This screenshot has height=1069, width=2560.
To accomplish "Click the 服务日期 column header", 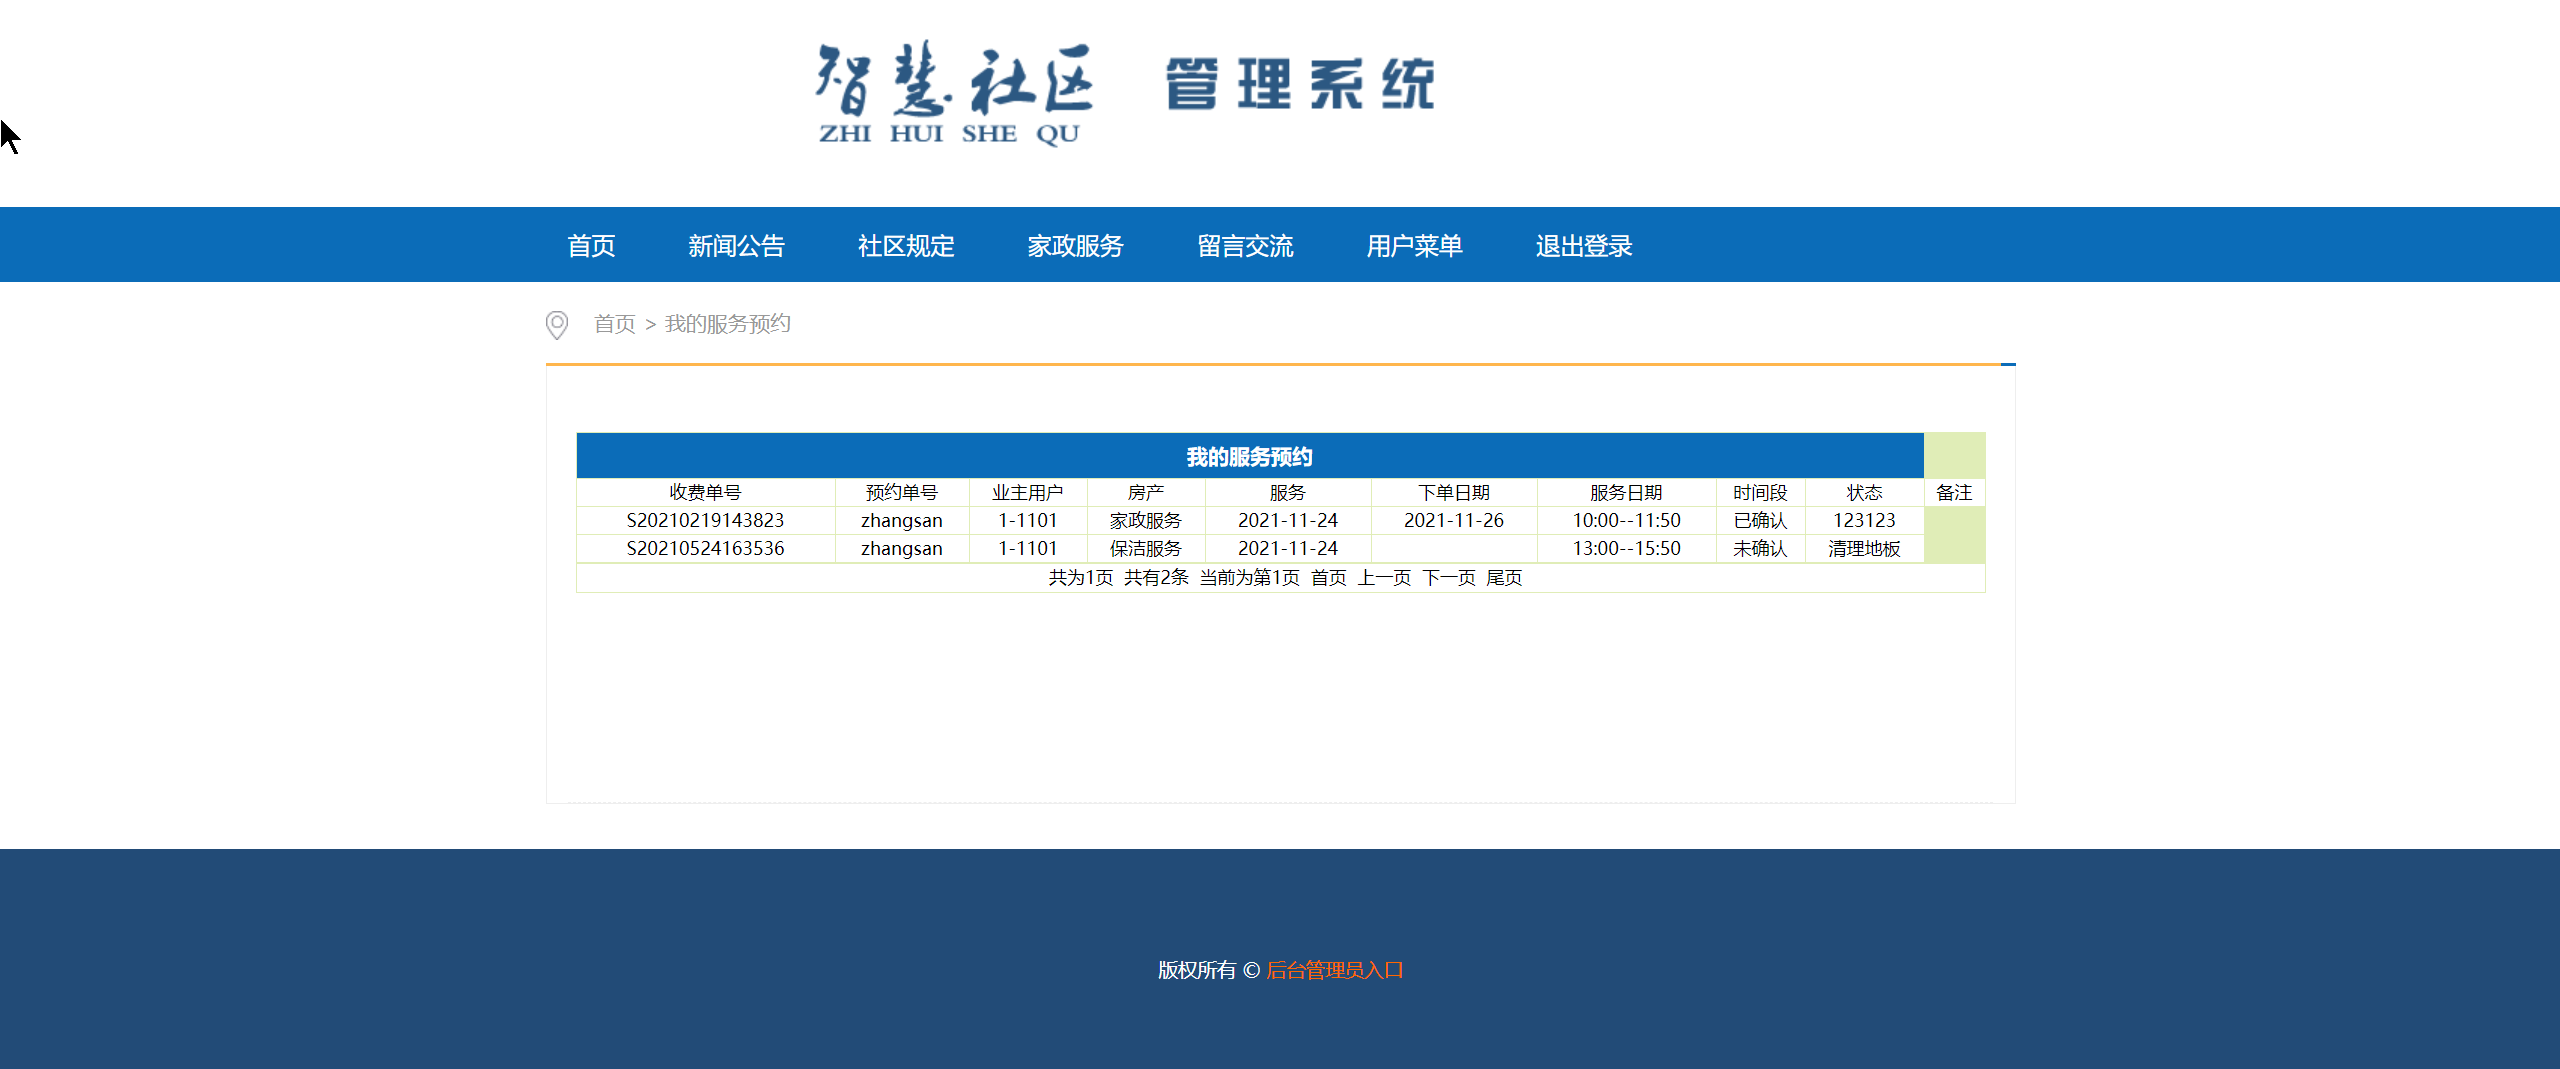I will 1627,493.
